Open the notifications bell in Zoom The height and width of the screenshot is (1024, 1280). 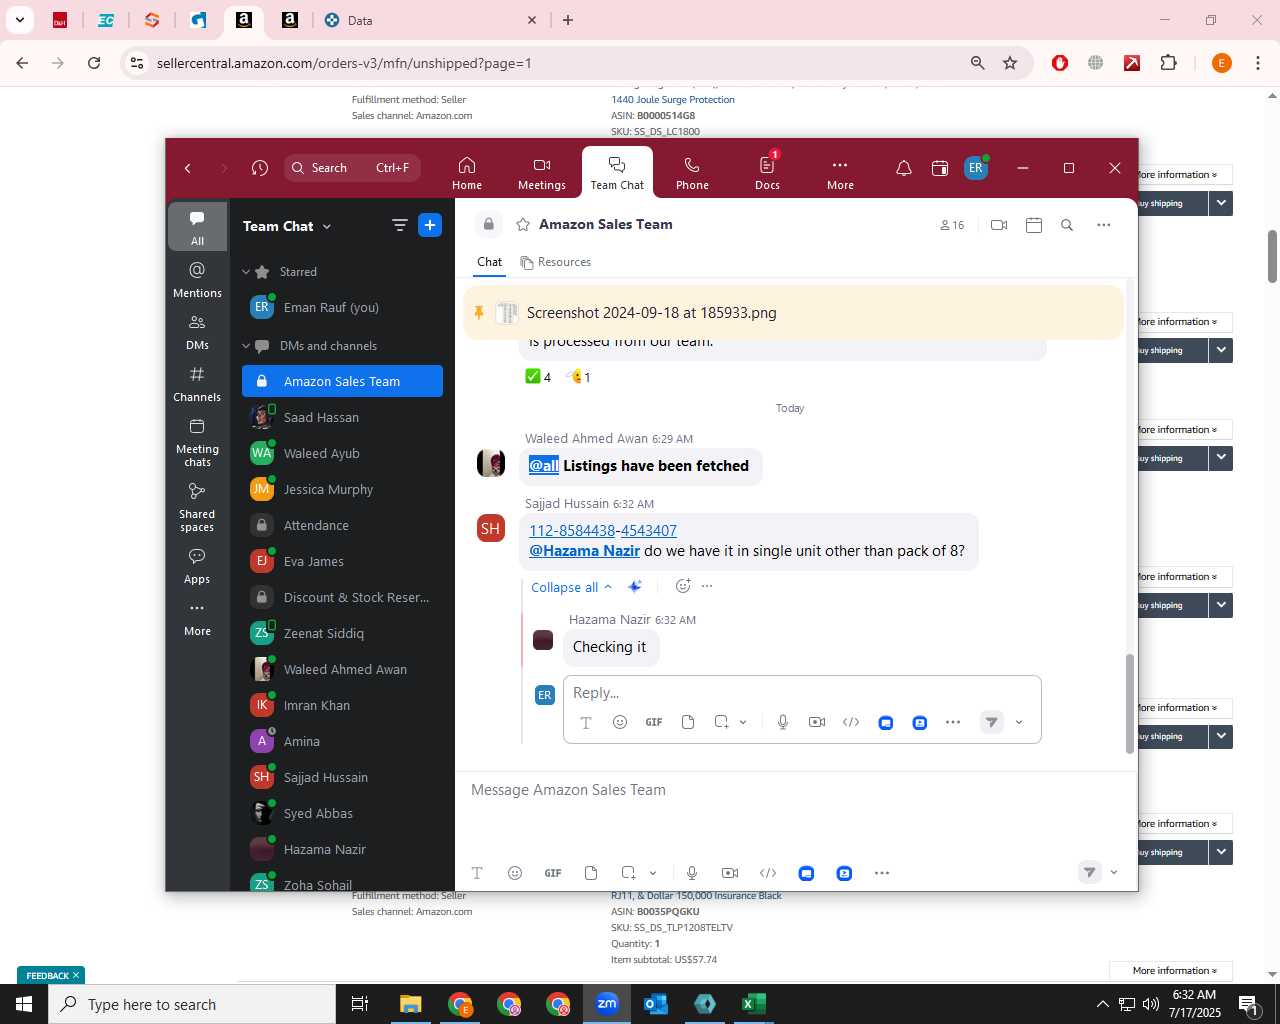(904, 168)
